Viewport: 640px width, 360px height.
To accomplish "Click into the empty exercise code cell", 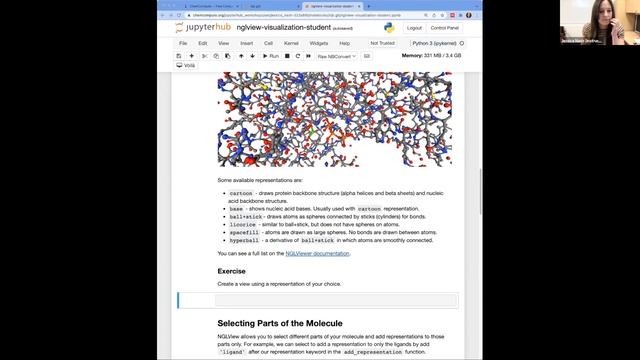I will point(336,300).
